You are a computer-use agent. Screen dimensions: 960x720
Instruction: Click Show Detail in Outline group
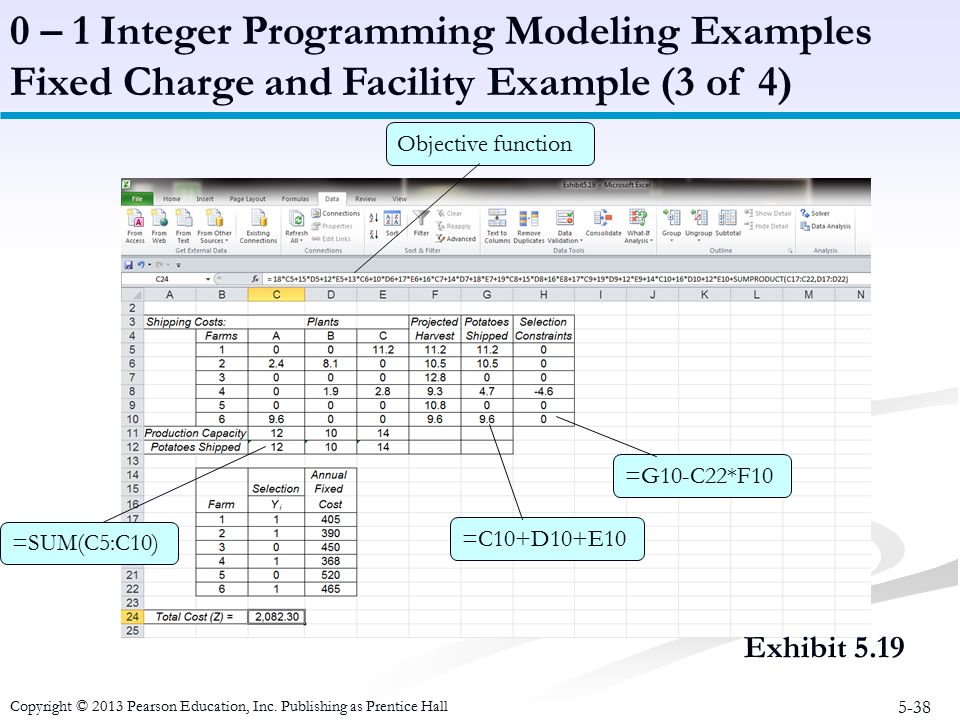[768, 213]
